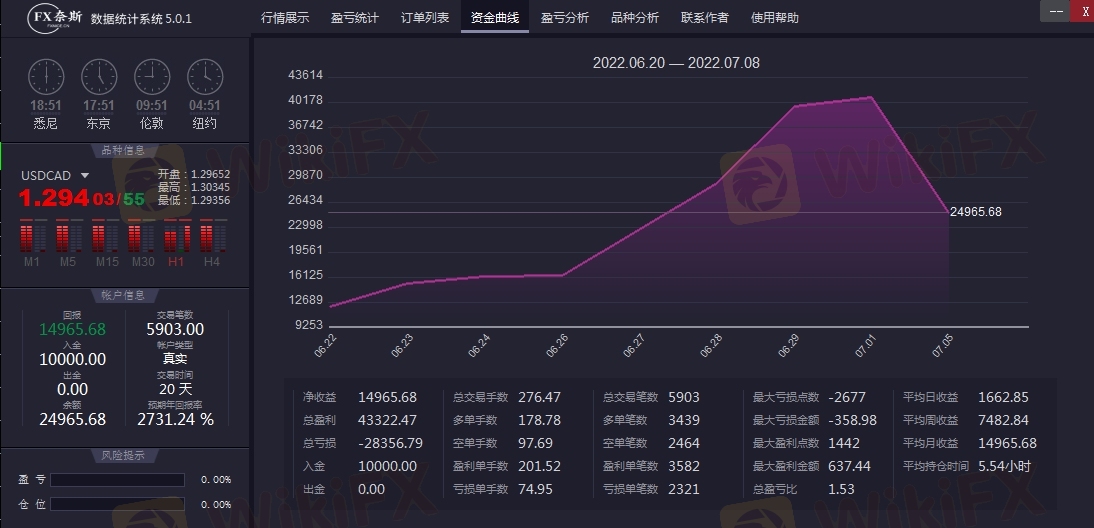Collapse the 品种信息 panel header
This screenshot has width=1094, height=528.
[124, 151]
